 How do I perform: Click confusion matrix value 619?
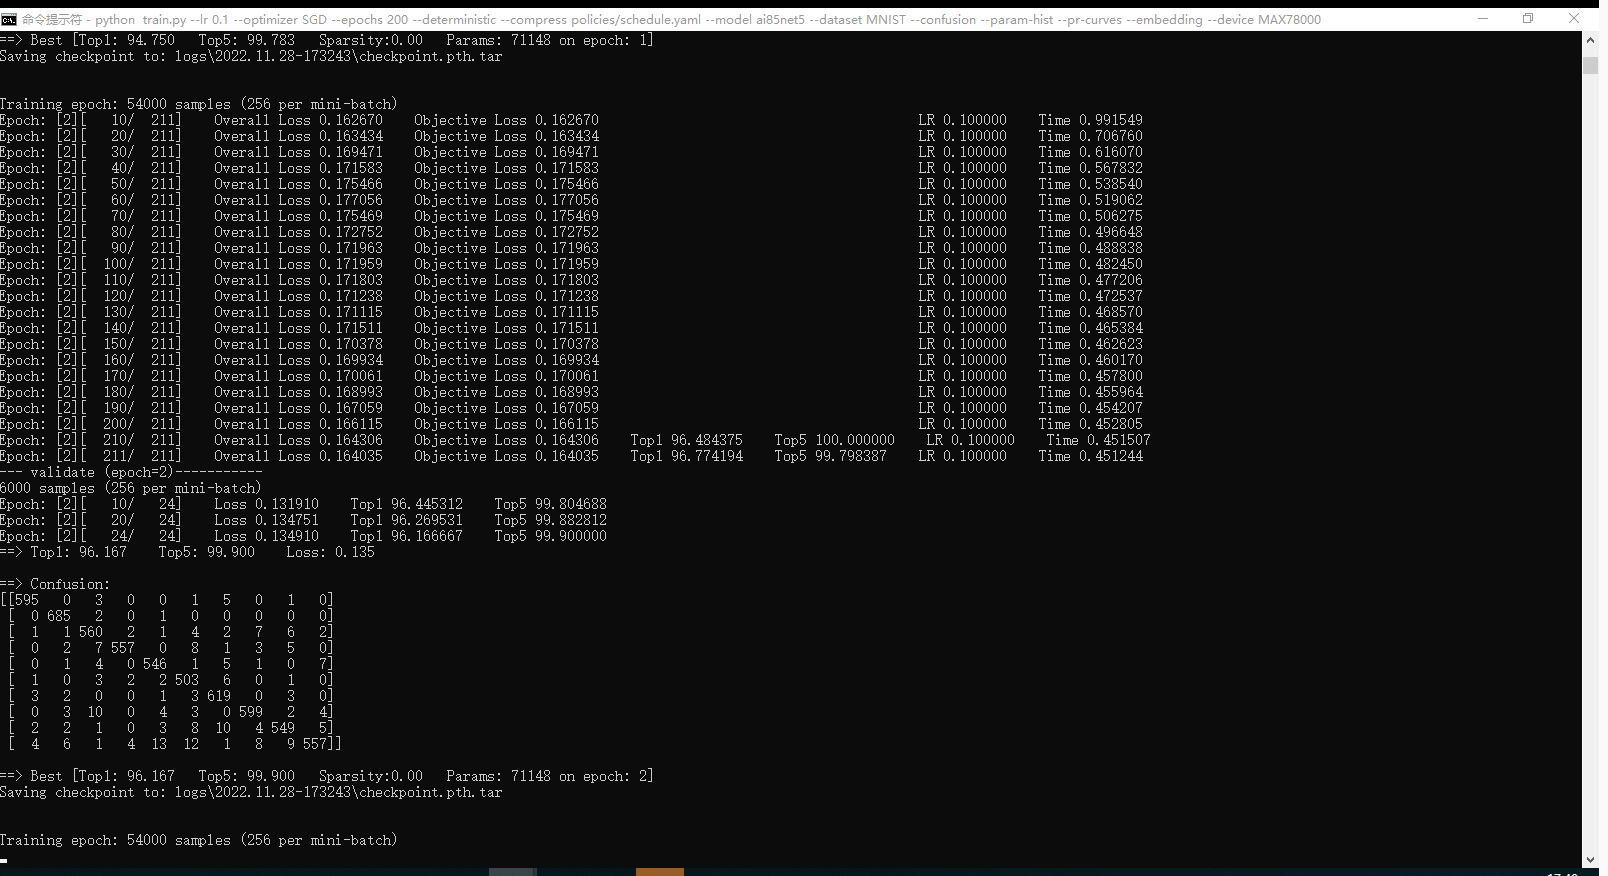(x=219, y=696)
